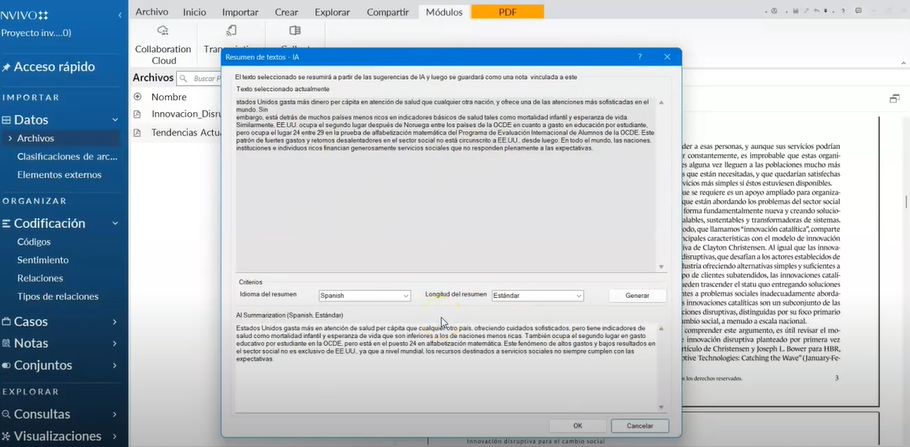
Task: Click the pin icon beside Acceso rápido
Action: [x=6, y=67]
